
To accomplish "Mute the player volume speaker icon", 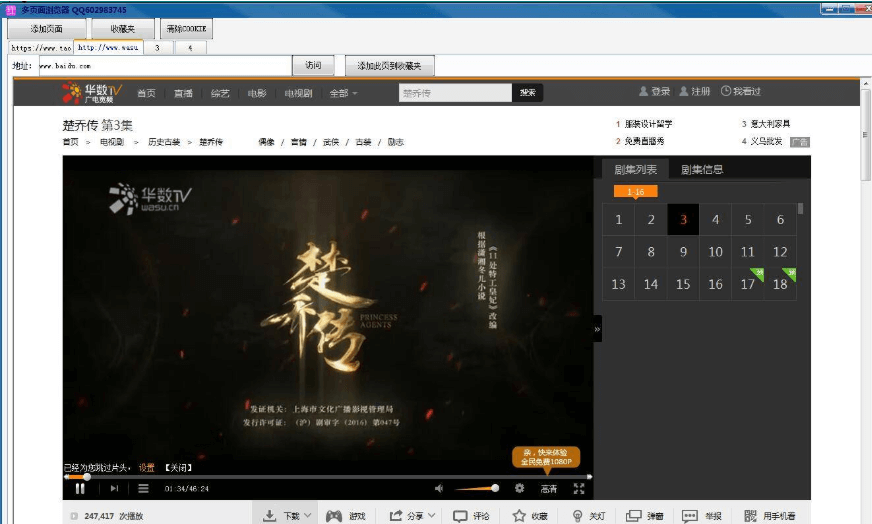I will click(x=439, y=488).
